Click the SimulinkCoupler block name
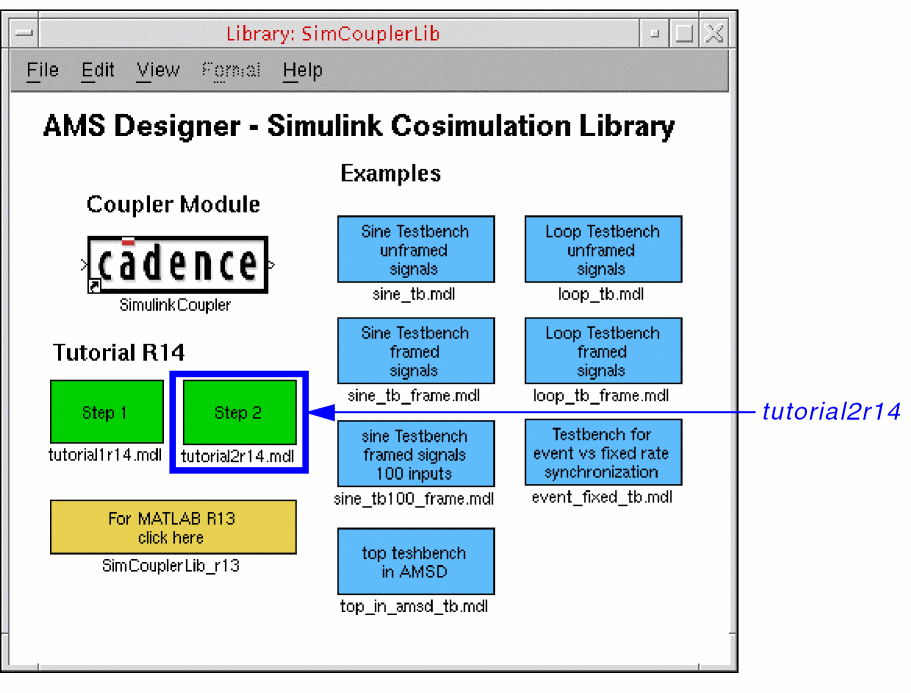The image size is (911, 693). pos(175,305)
